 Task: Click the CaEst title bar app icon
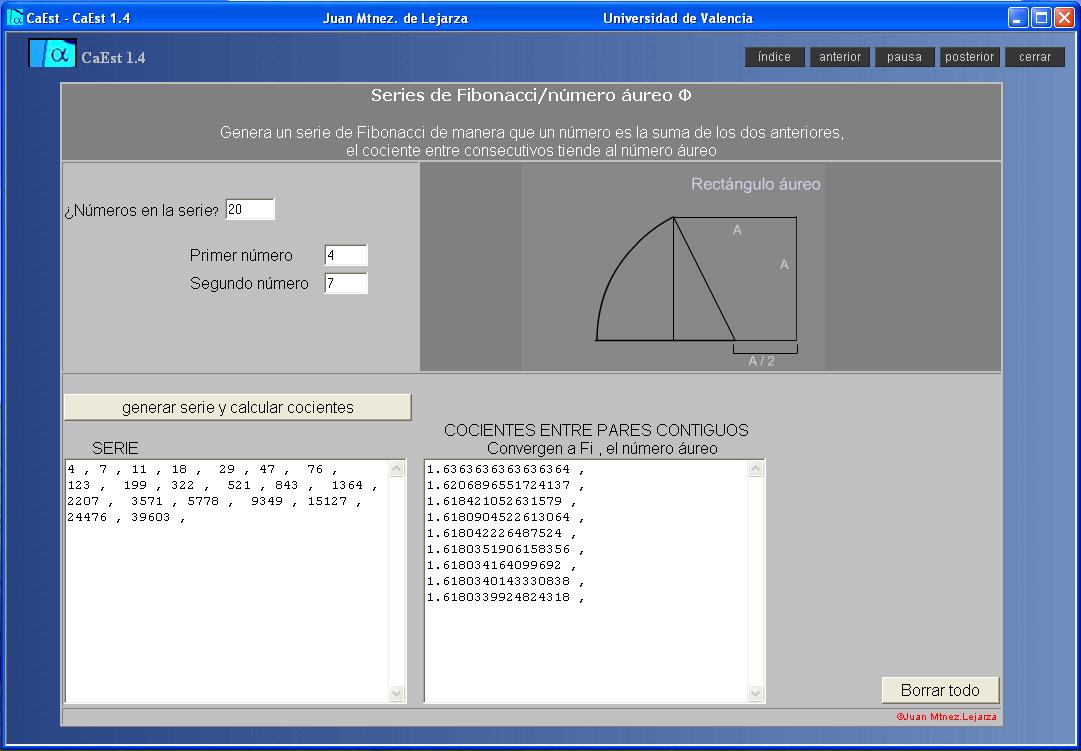click(x=14, y=17)
